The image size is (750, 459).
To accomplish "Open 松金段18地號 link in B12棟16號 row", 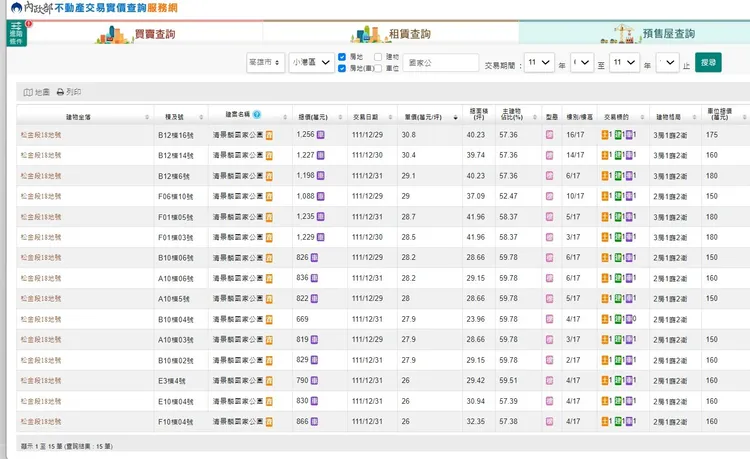I will [x=41, y=135].
